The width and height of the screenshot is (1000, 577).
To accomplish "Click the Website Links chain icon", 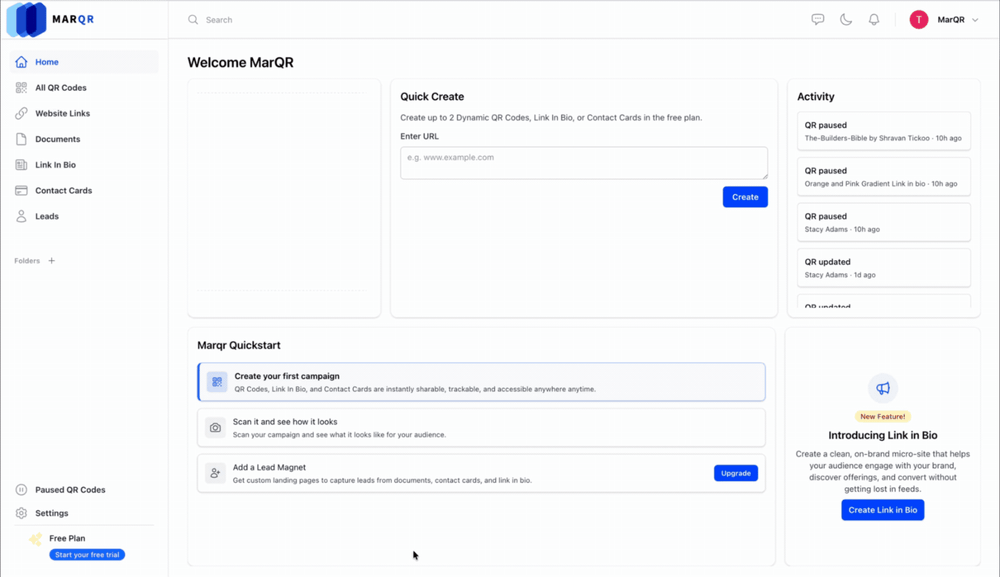I will [21, 113].
